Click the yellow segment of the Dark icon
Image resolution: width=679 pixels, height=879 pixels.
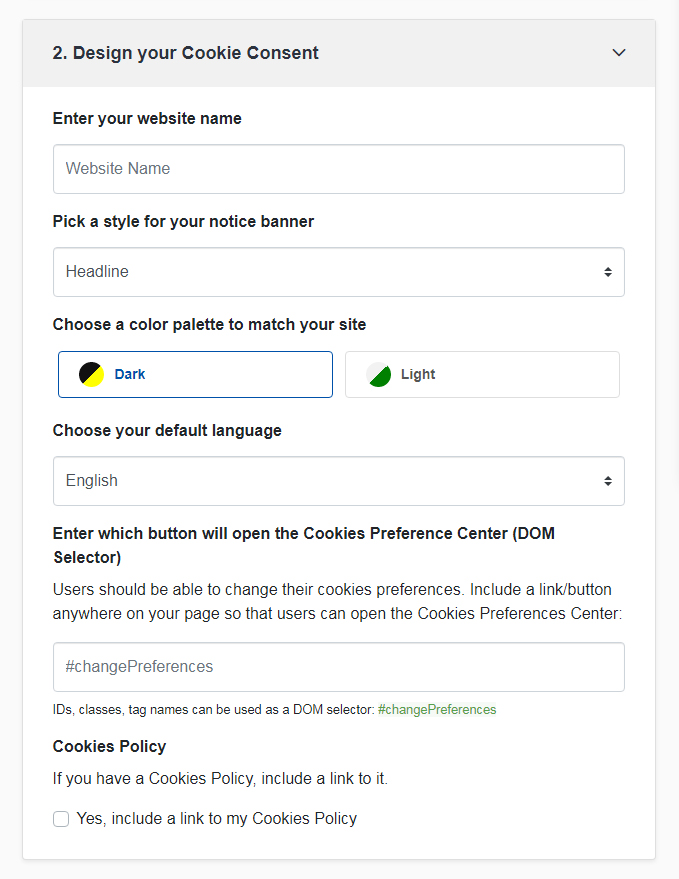click(96, 380)
